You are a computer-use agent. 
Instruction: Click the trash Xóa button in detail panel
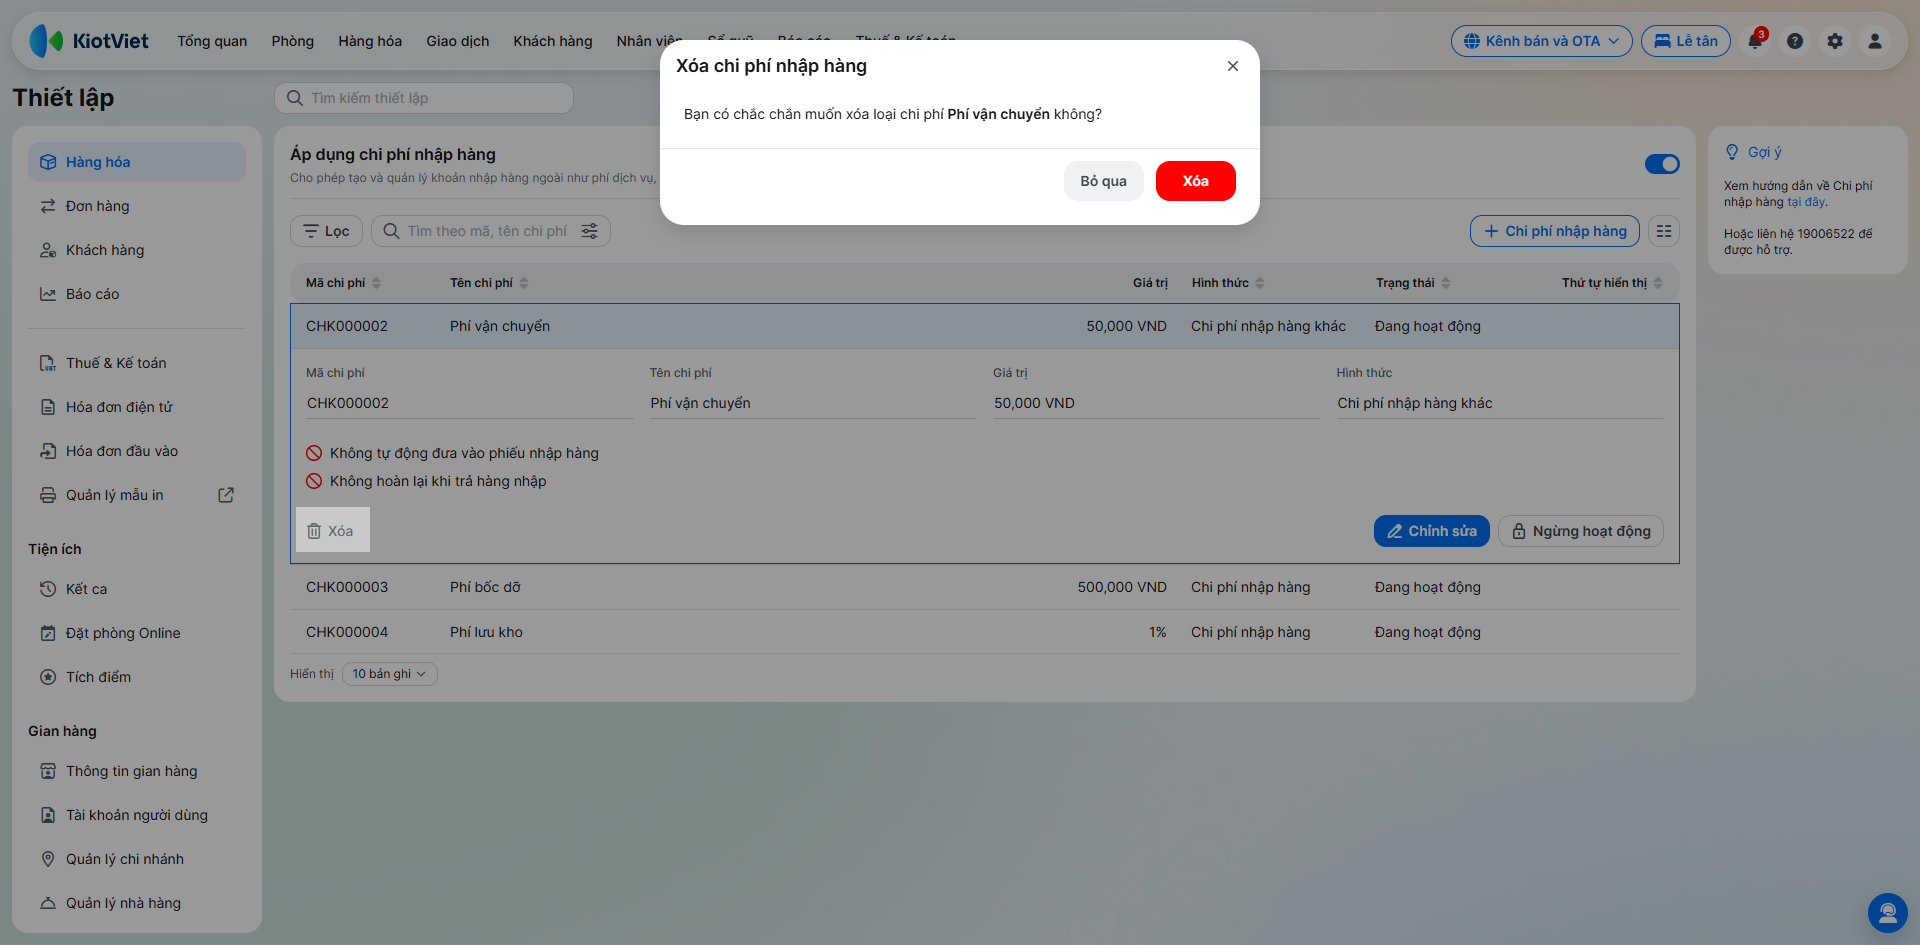tap(332, 530)
